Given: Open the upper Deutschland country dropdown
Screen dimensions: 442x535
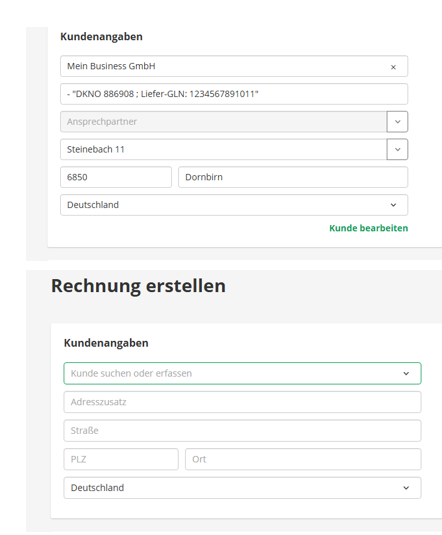Looking at the screenshot, I should 234,205.
